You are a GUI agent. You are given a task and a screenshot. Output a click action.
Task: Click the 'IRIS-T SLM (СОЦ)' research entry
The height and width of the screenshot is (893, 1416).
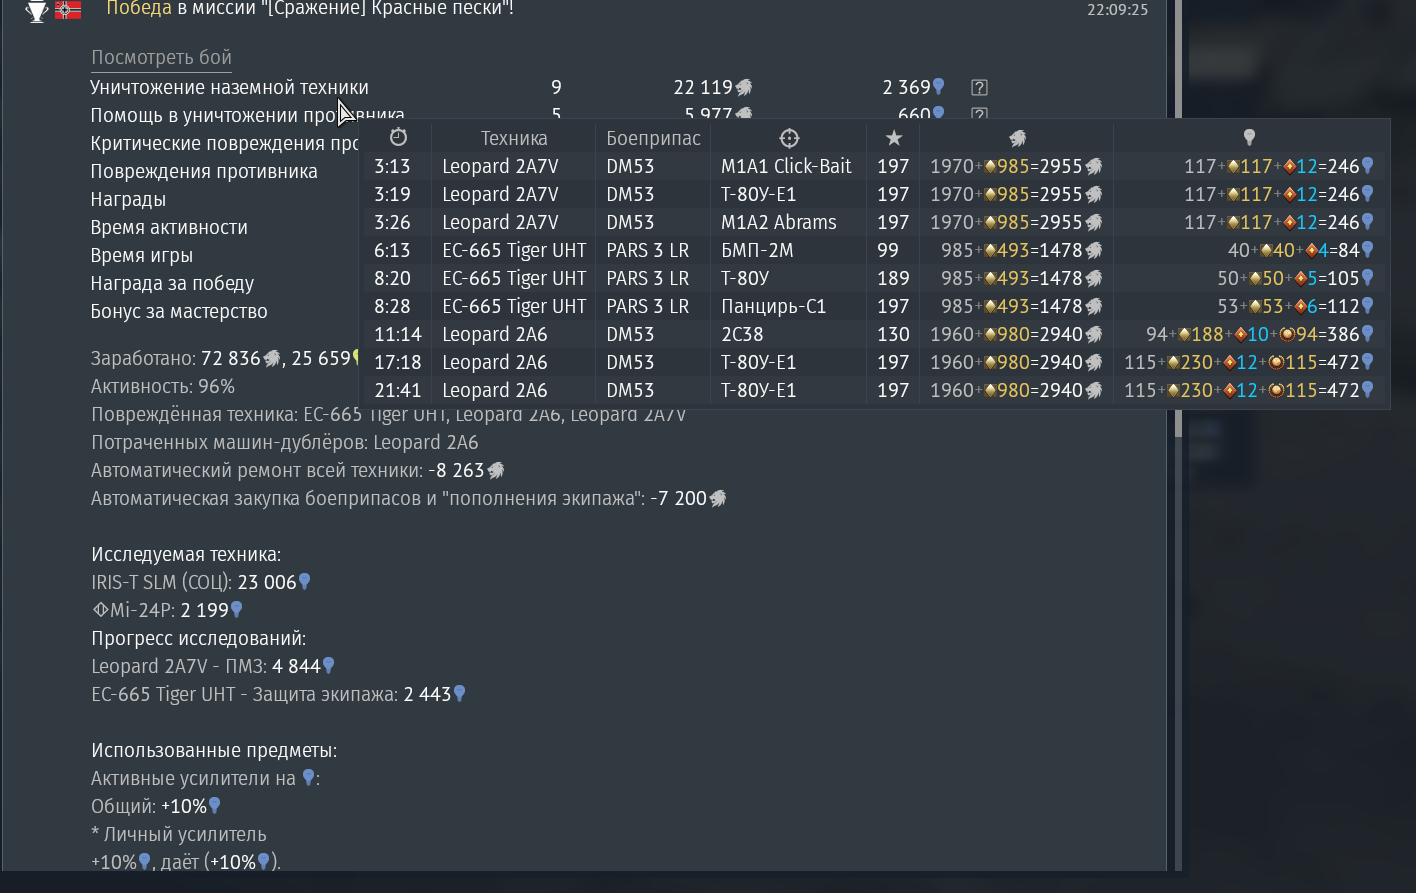[201, 582]
